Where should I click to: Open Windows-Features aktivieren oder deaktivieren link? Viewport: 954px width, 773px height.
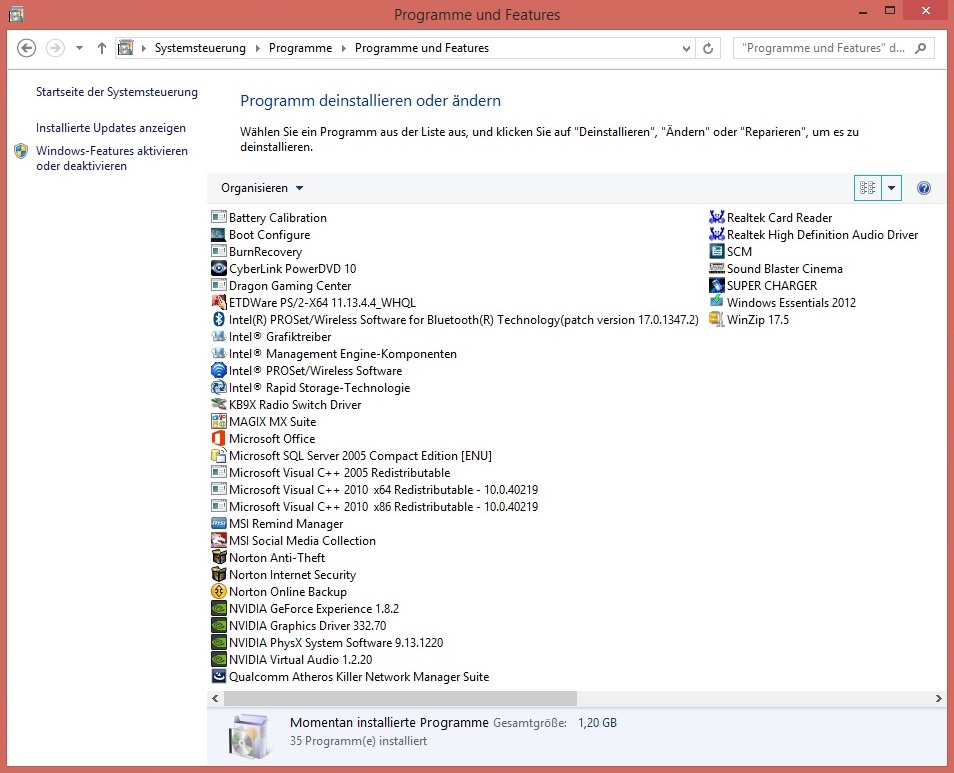(x=112, y=158)
